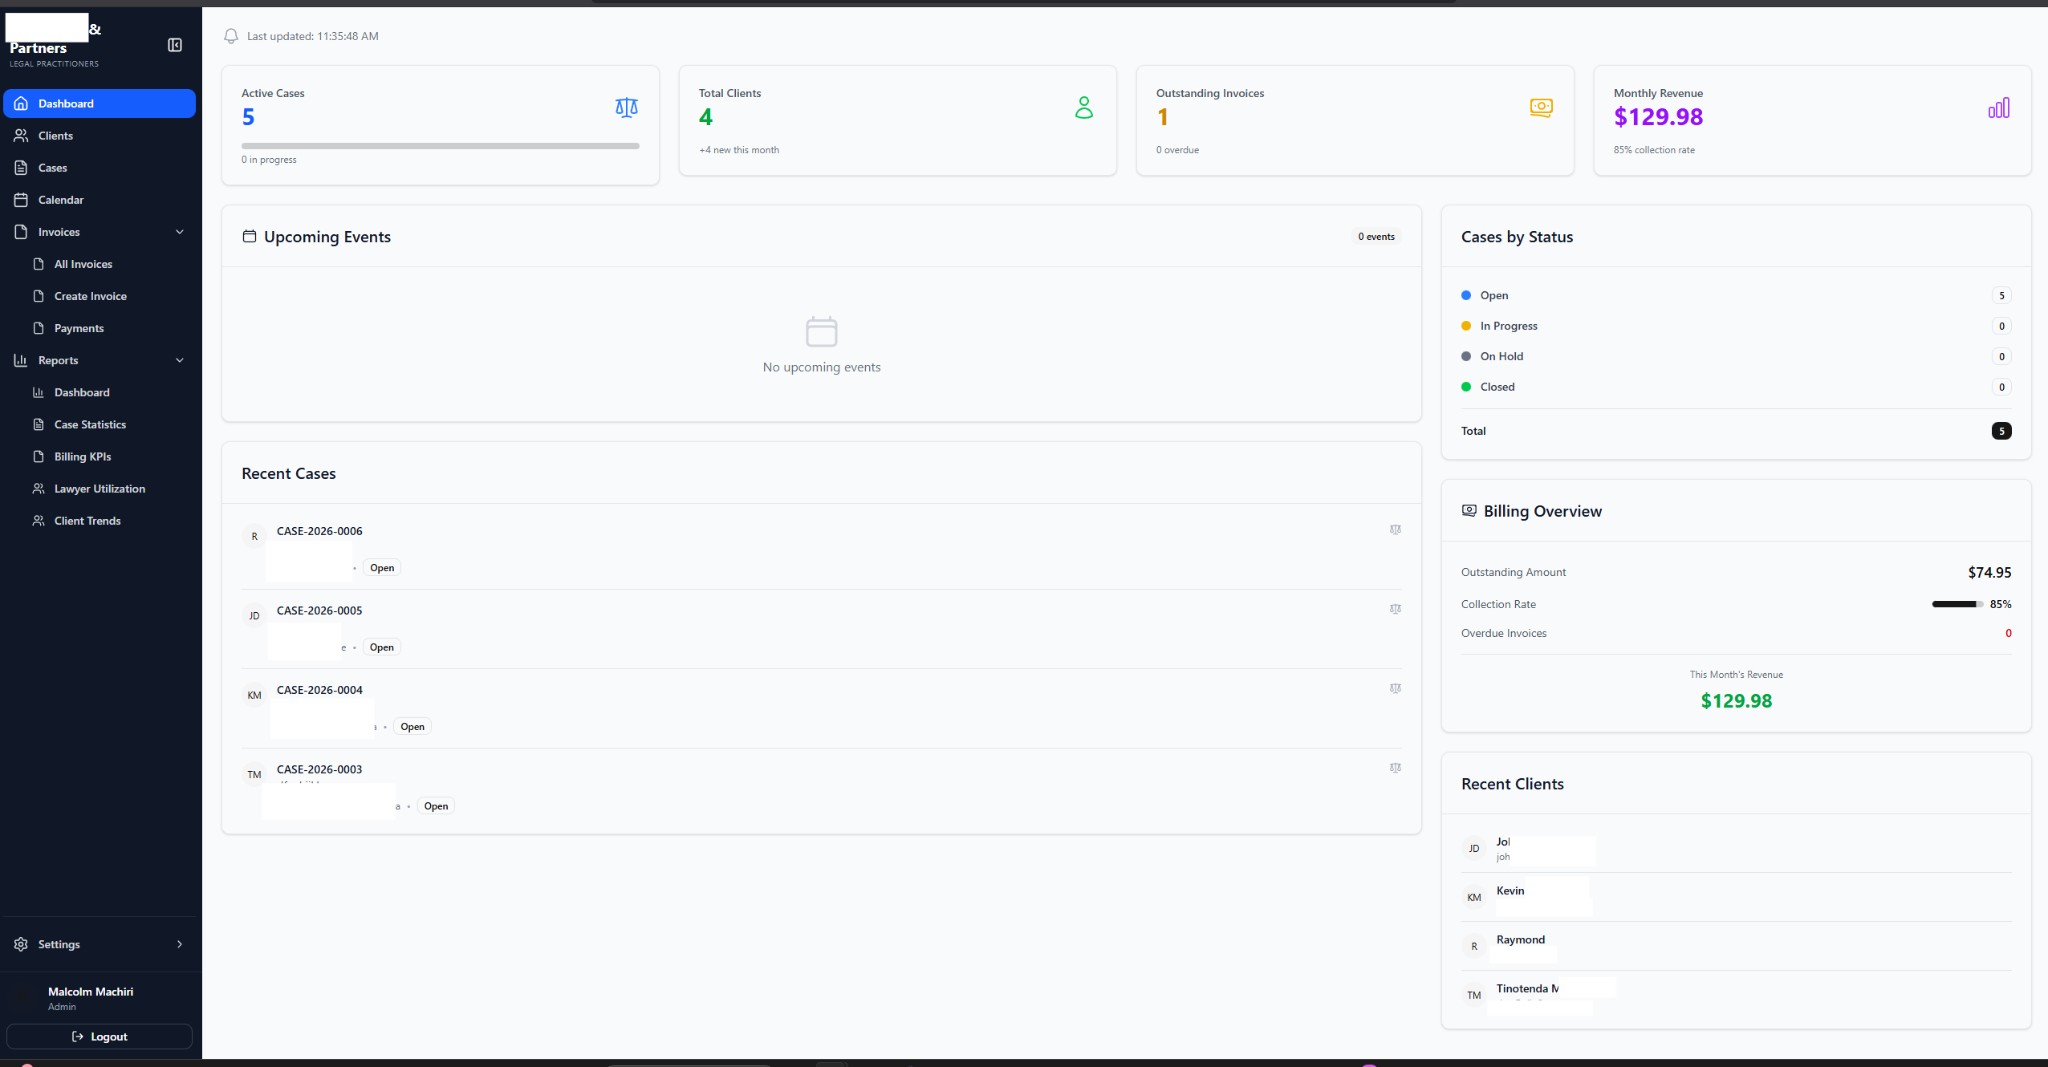Click the 0 events badge on Upcoming Events
This screenshot has height=1067, width=2048.
click(1376, 236)
